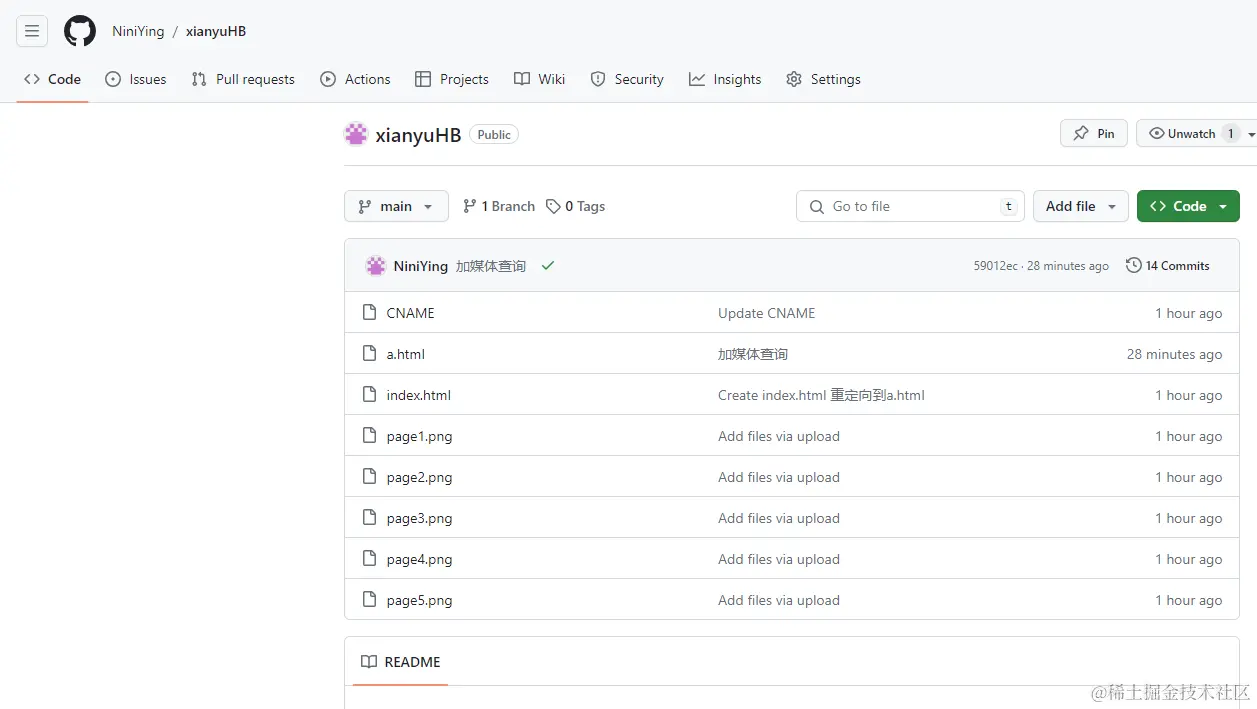
Task: Click the file icon next to index.html
Action: pyautogui.click(x=370, y=395)
